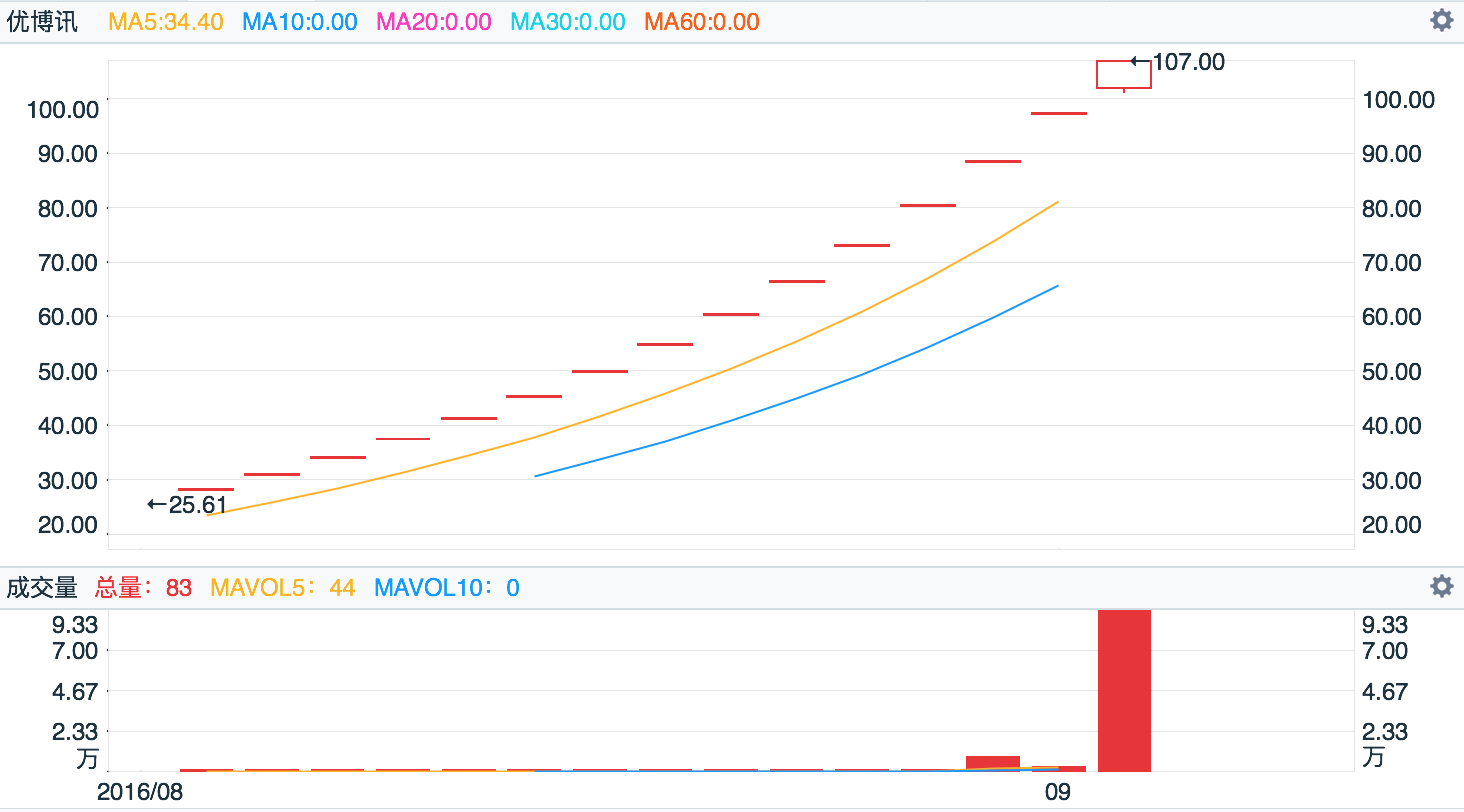Select the MA10:0.00 indicator label
The image size is (1464, 812).
pos(299,22)
